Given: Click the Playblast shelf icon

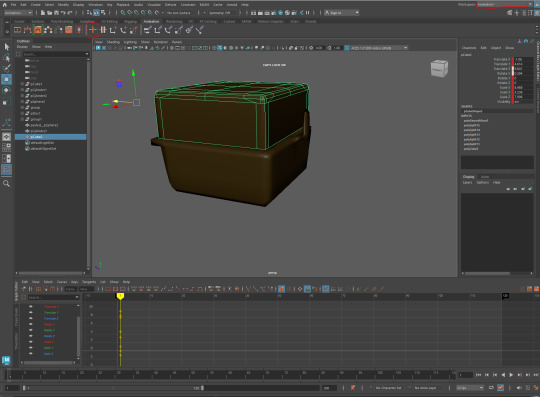Looking at the screenshot, I should click(17, 30).
